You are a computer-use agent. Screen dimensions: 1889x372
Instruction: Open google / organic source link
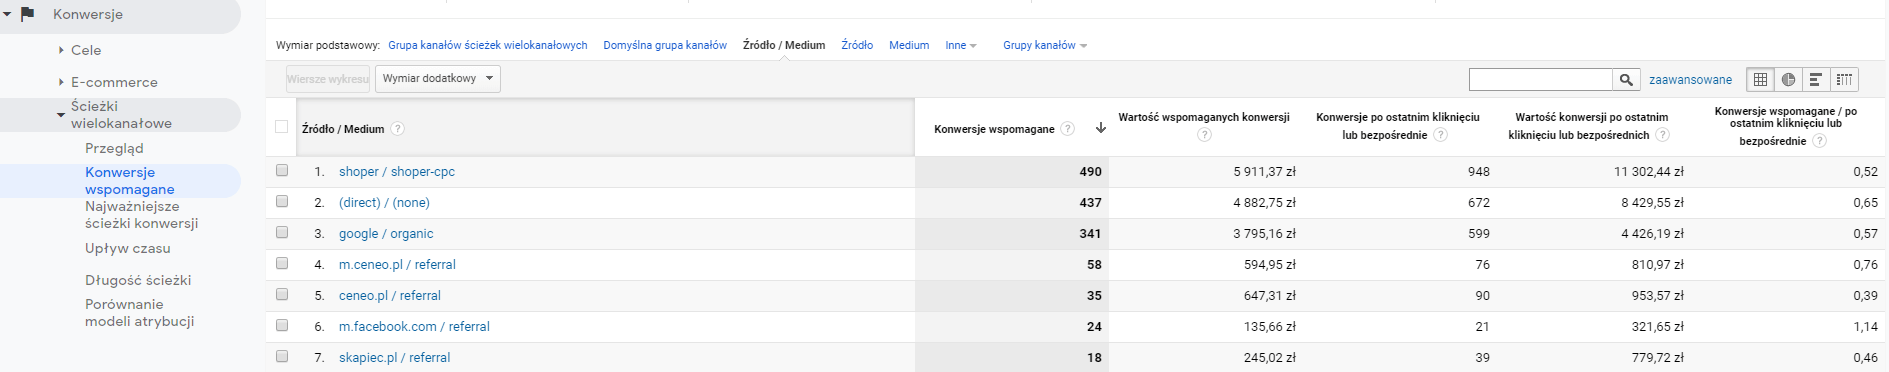[x=386, y=233]
